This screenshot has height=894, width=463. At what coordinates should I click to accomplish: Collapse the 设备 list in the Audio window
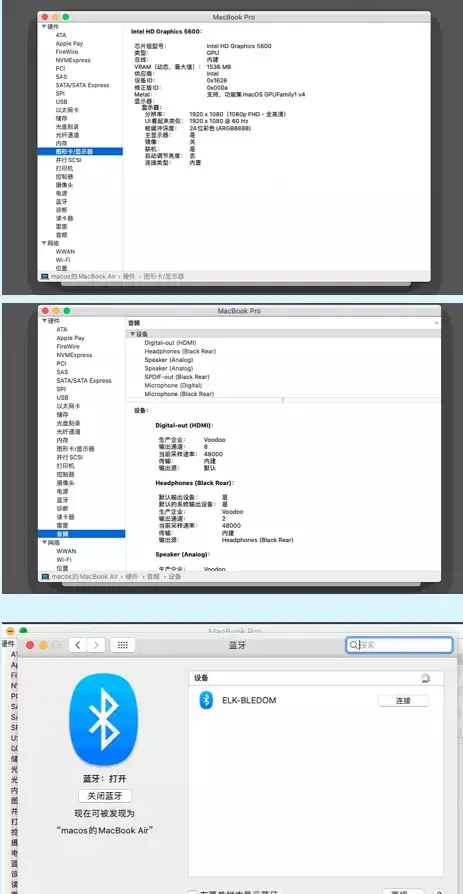132,334
